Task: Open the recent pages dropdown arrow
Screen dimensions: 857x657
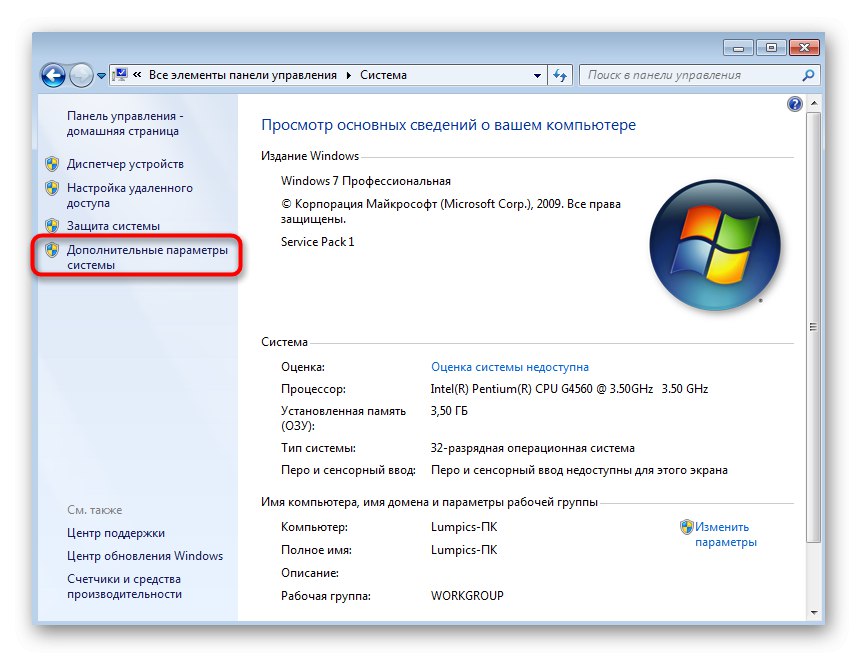Action: (101, 76)
